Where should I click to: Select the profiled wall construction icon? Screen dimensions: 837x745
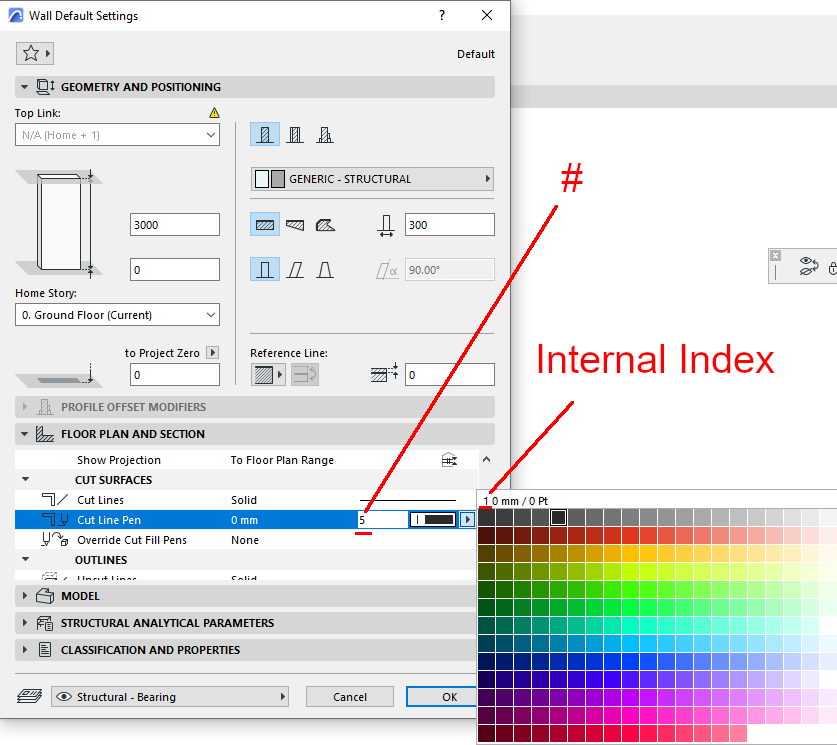point(326,134)
